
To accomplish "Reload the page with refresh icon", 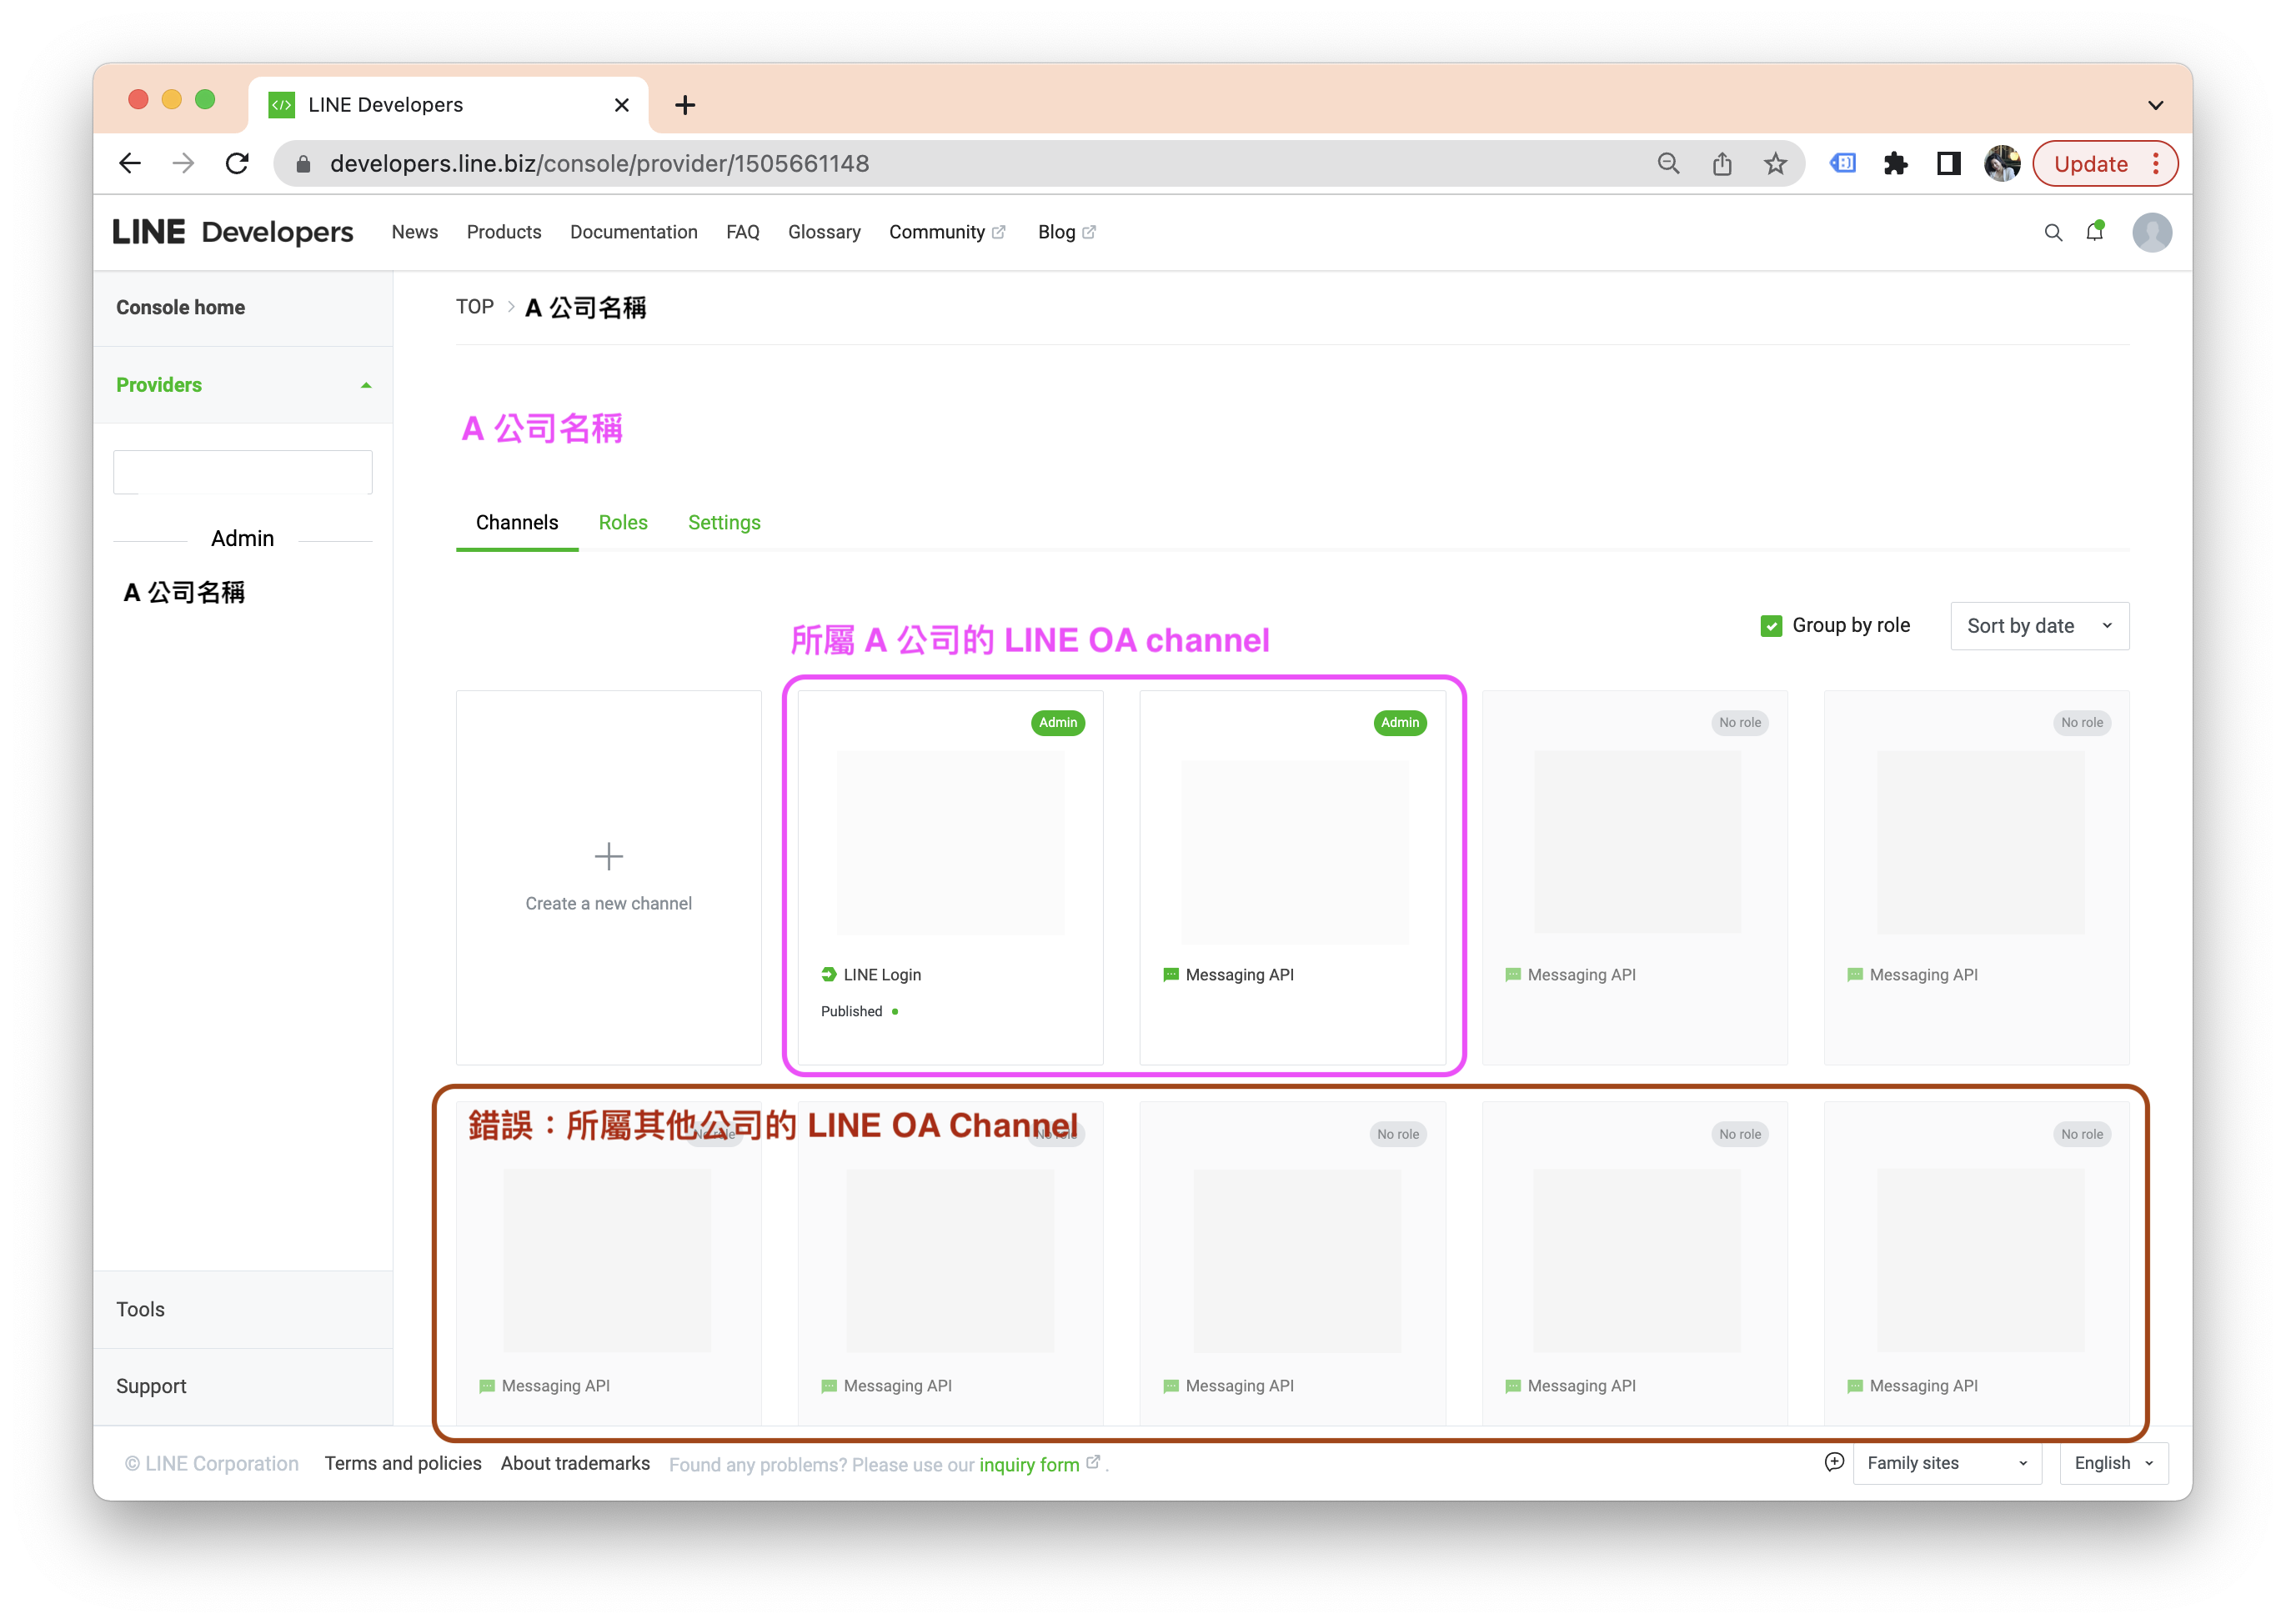I will point(237,163).
